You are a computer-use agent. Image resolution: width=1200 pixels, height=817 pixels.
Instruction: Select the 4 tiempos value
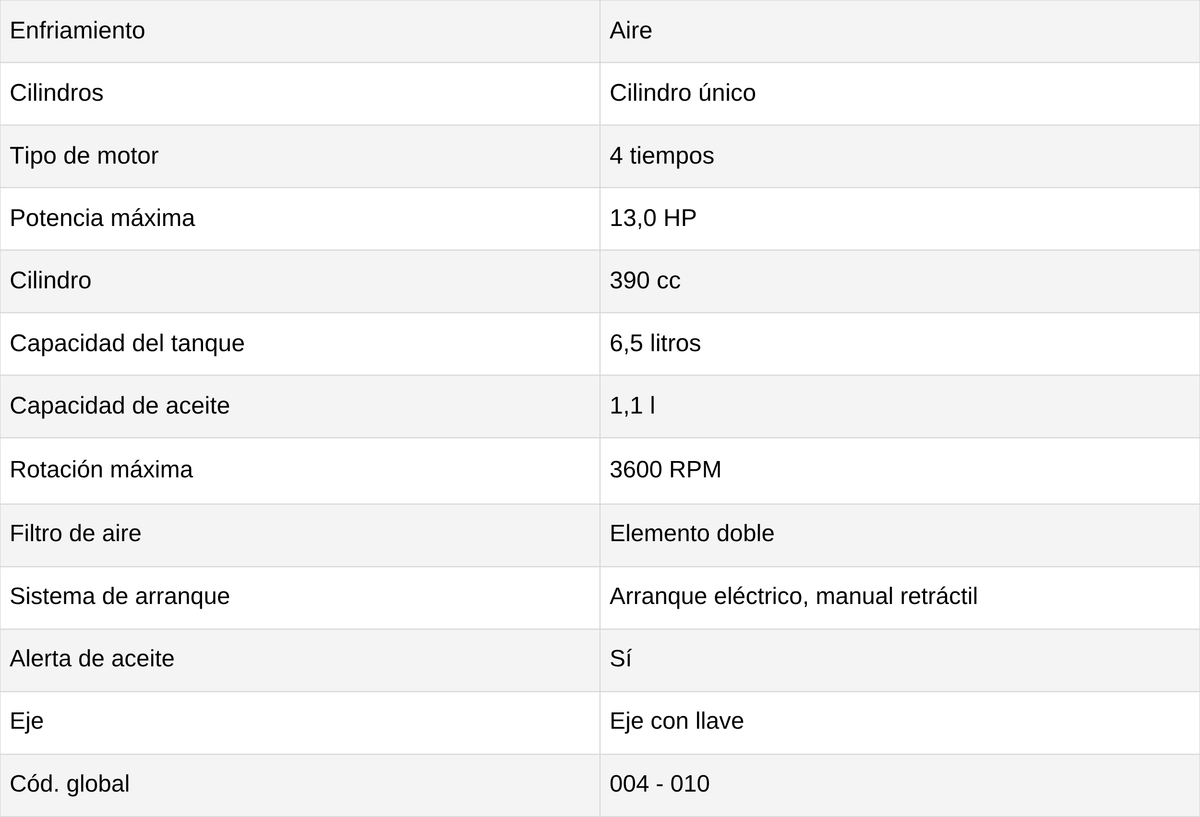tap(662, 156)
